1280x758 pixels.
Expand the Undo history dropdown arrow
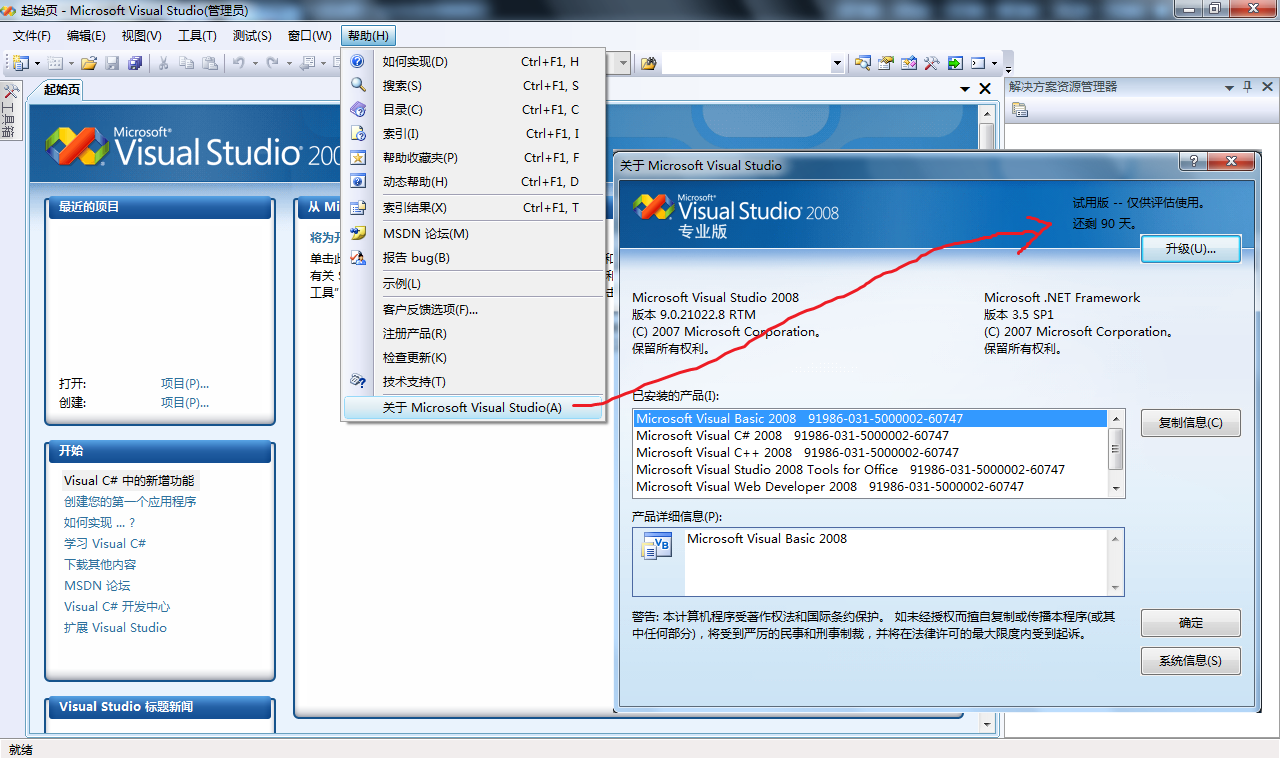(255, 63)
